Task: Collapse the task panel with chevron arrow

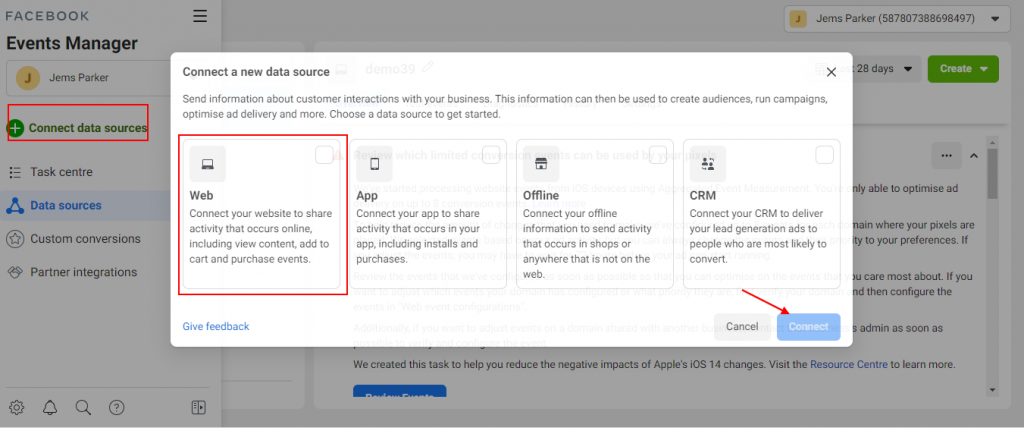Action: coord(973,155)
